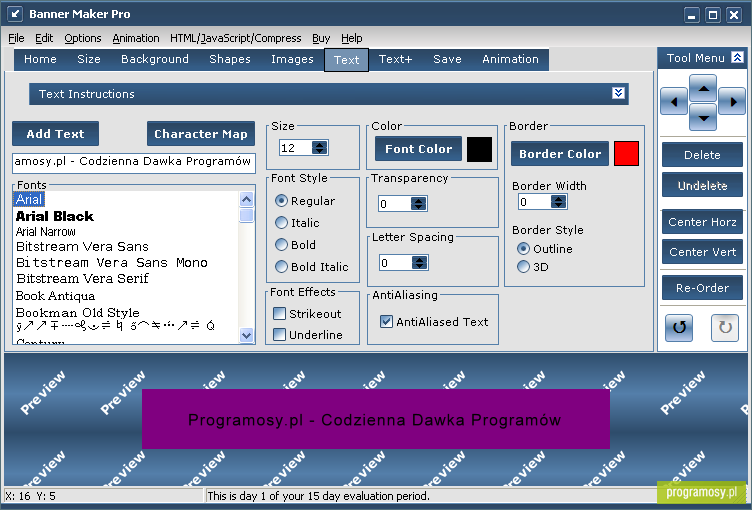This screenshot has width=752, height=510.
Task: Click the Size value field showing 12
Action: click(295, 147)
